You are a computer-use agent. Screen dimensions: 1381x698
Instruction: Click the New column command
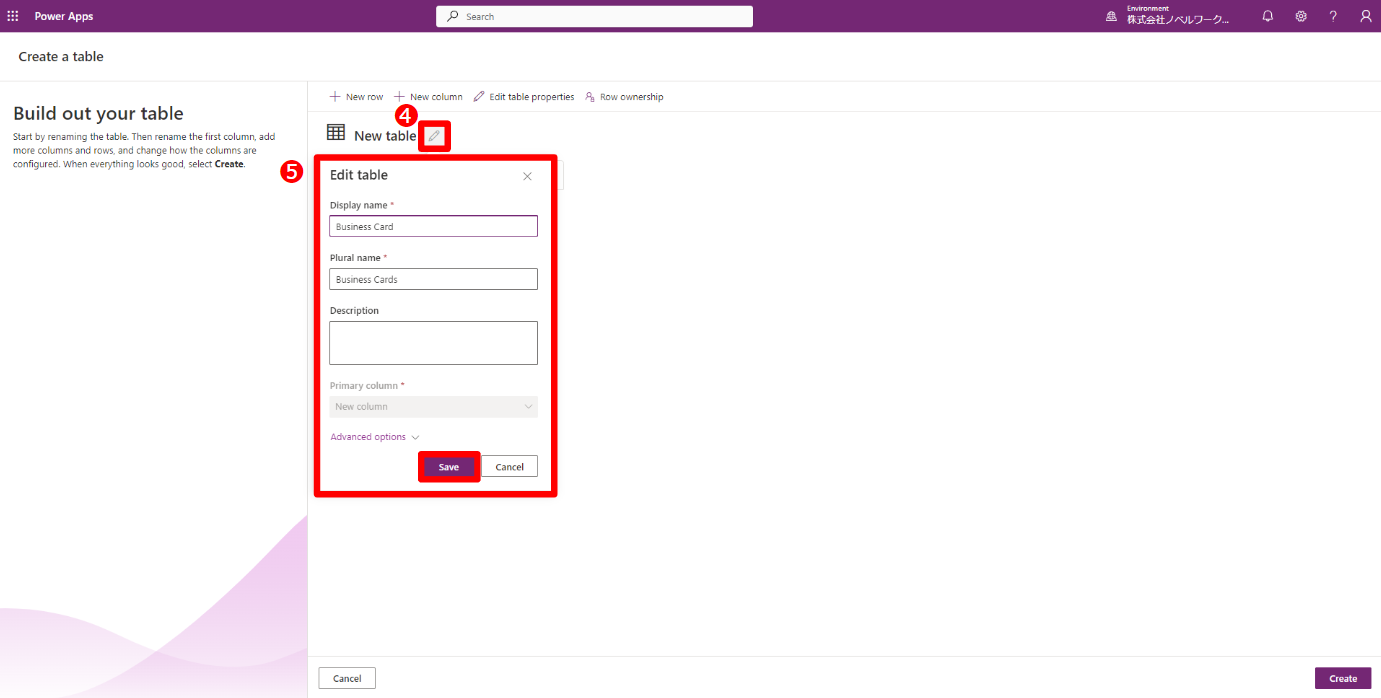[428, 97]
